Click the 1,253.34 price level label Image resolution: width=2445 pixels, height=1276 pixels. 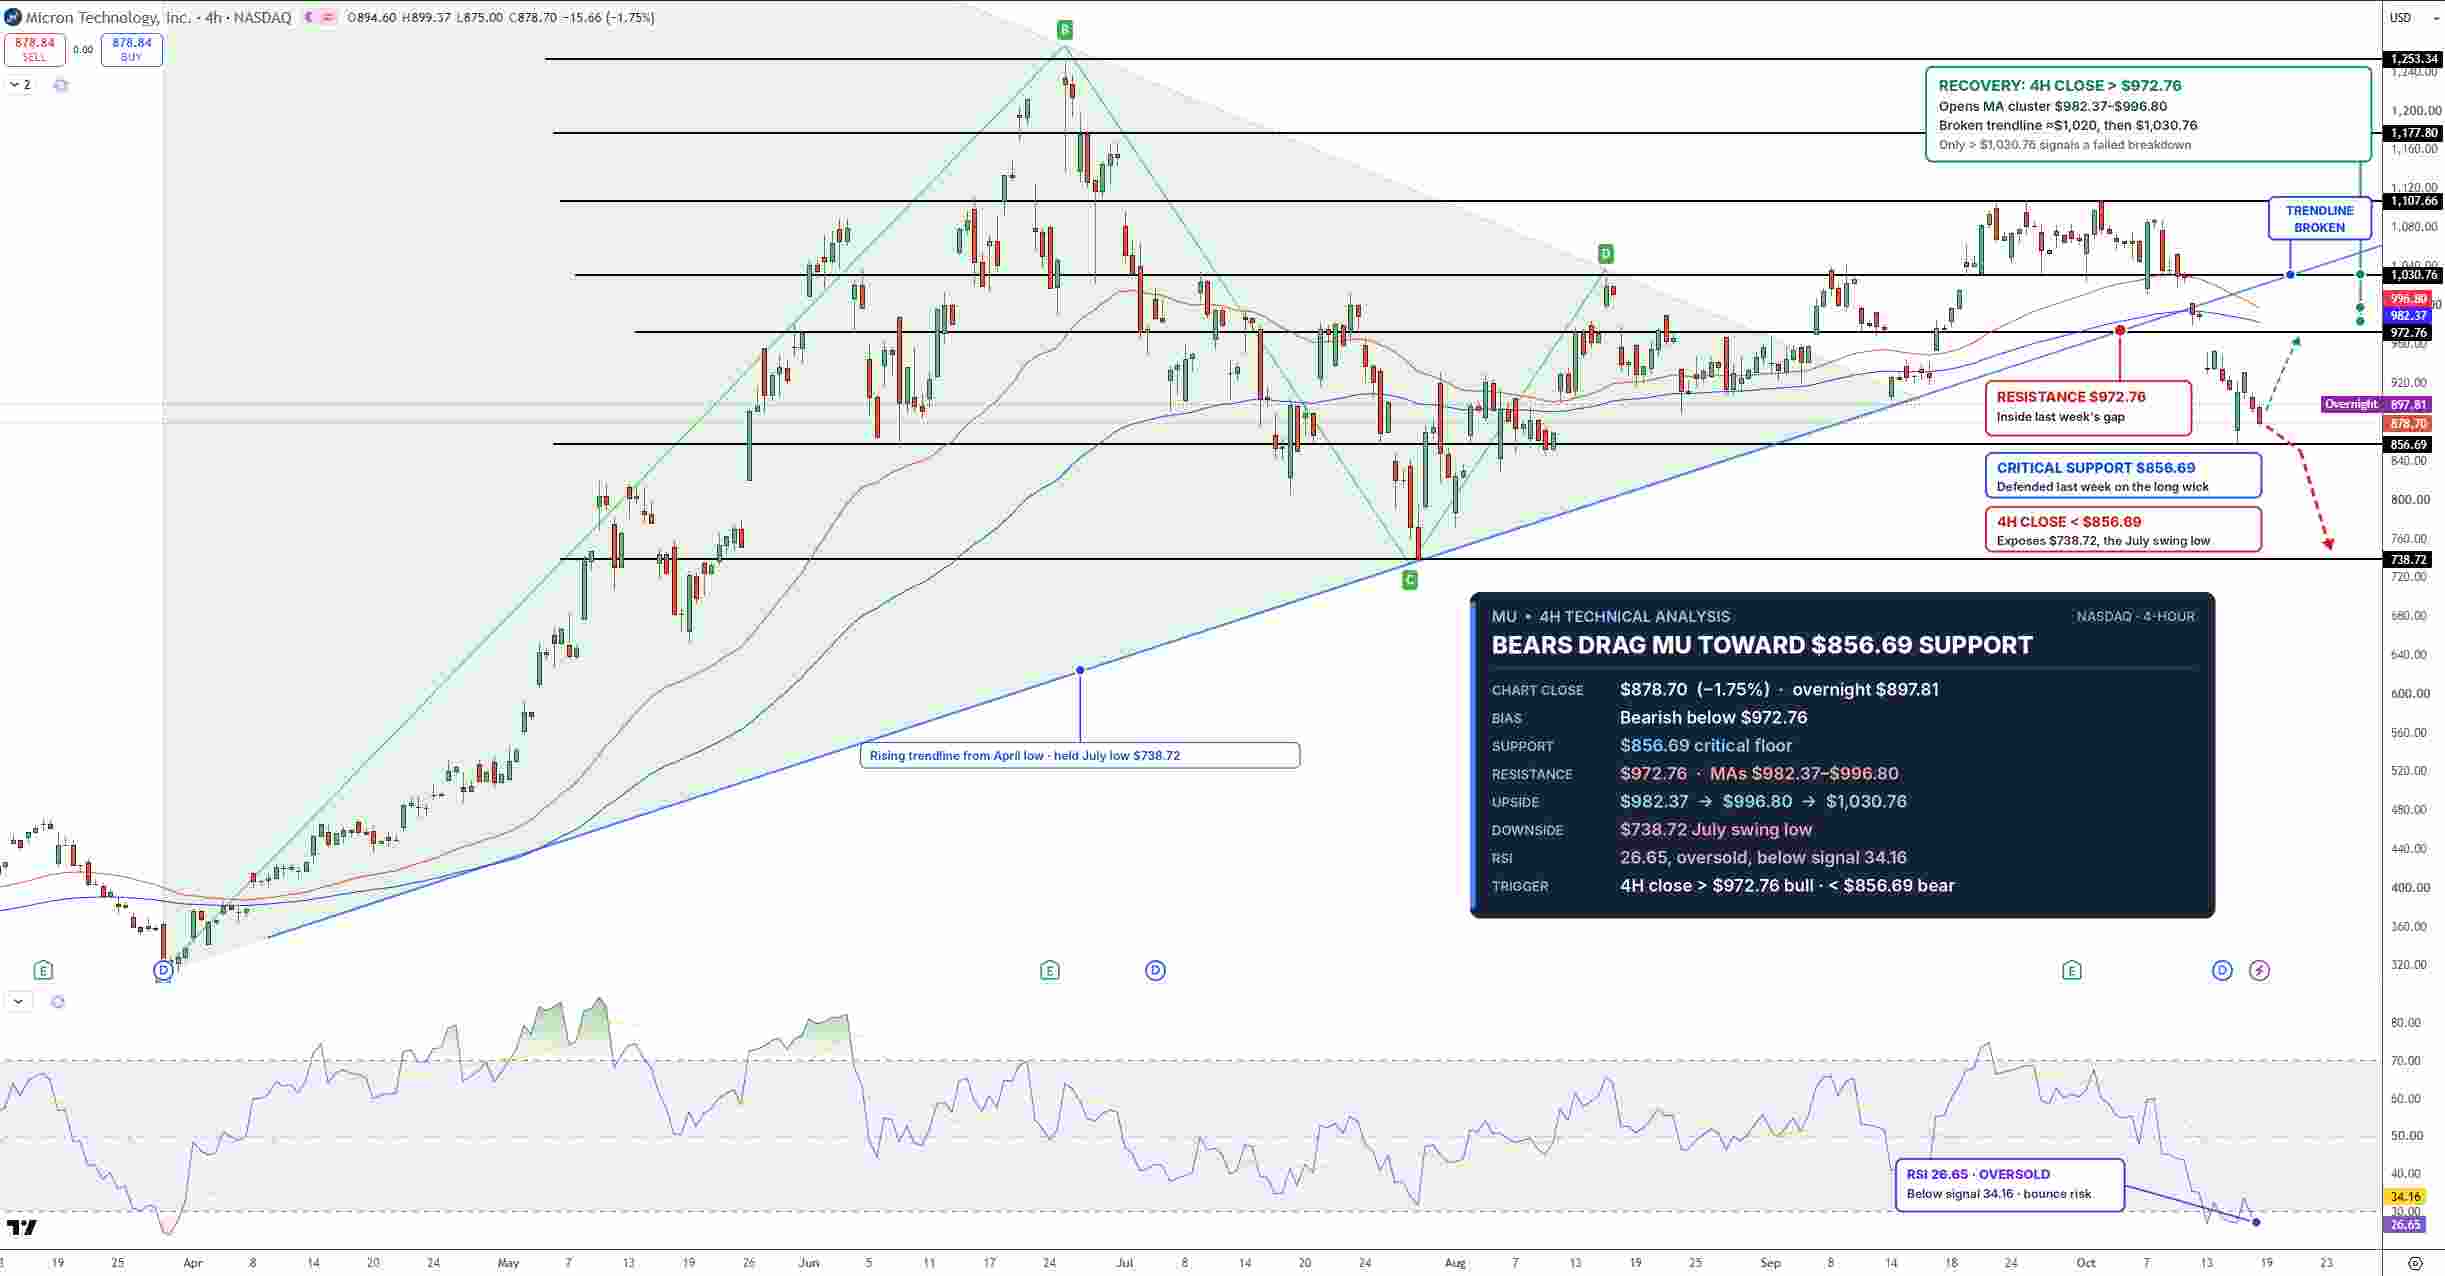click(x=2412, y=59)
